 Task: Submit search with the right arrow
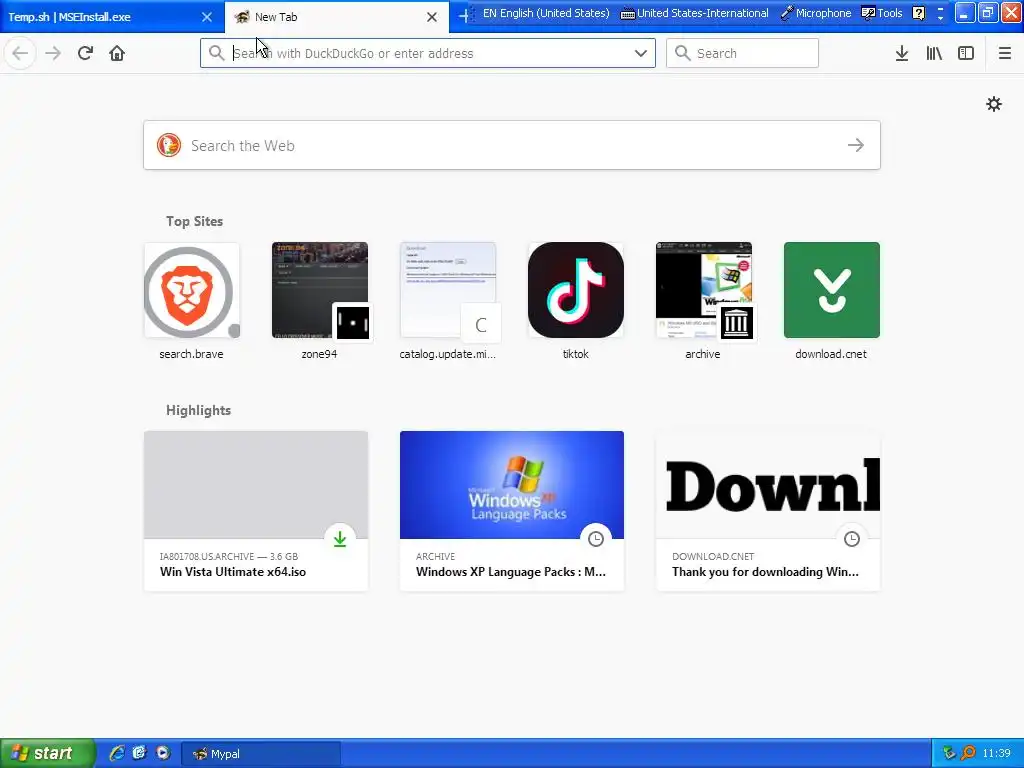(856, 145)
